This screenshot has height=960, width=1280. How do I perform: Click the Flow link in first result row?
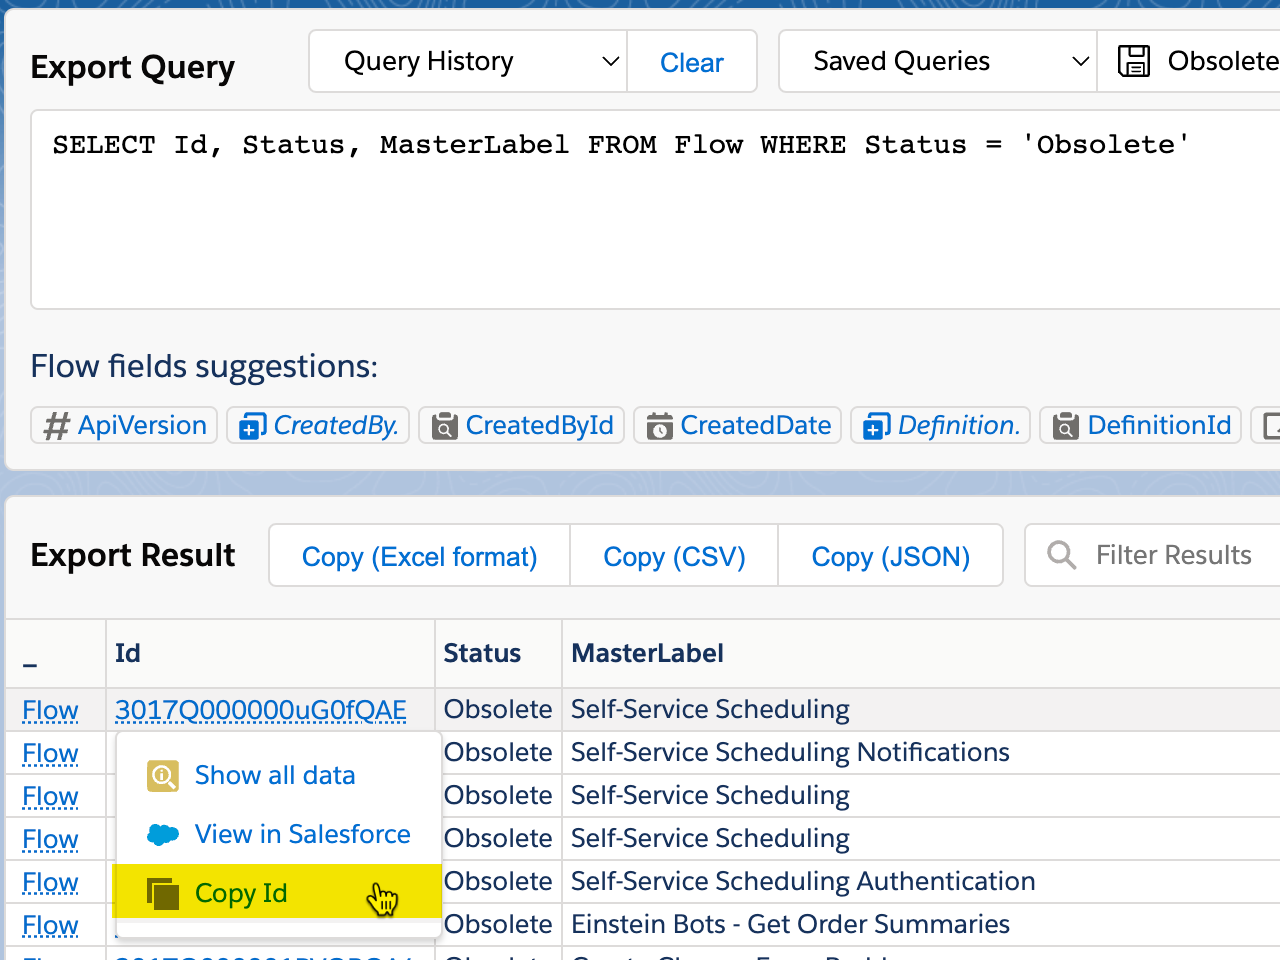pos(50,710)
